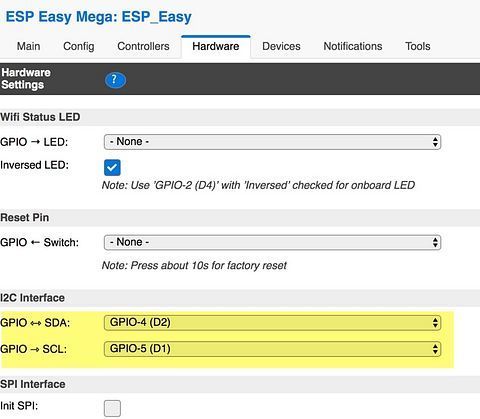Click the ESP Easy Mega: ESP_Easy title

point(99,17)
